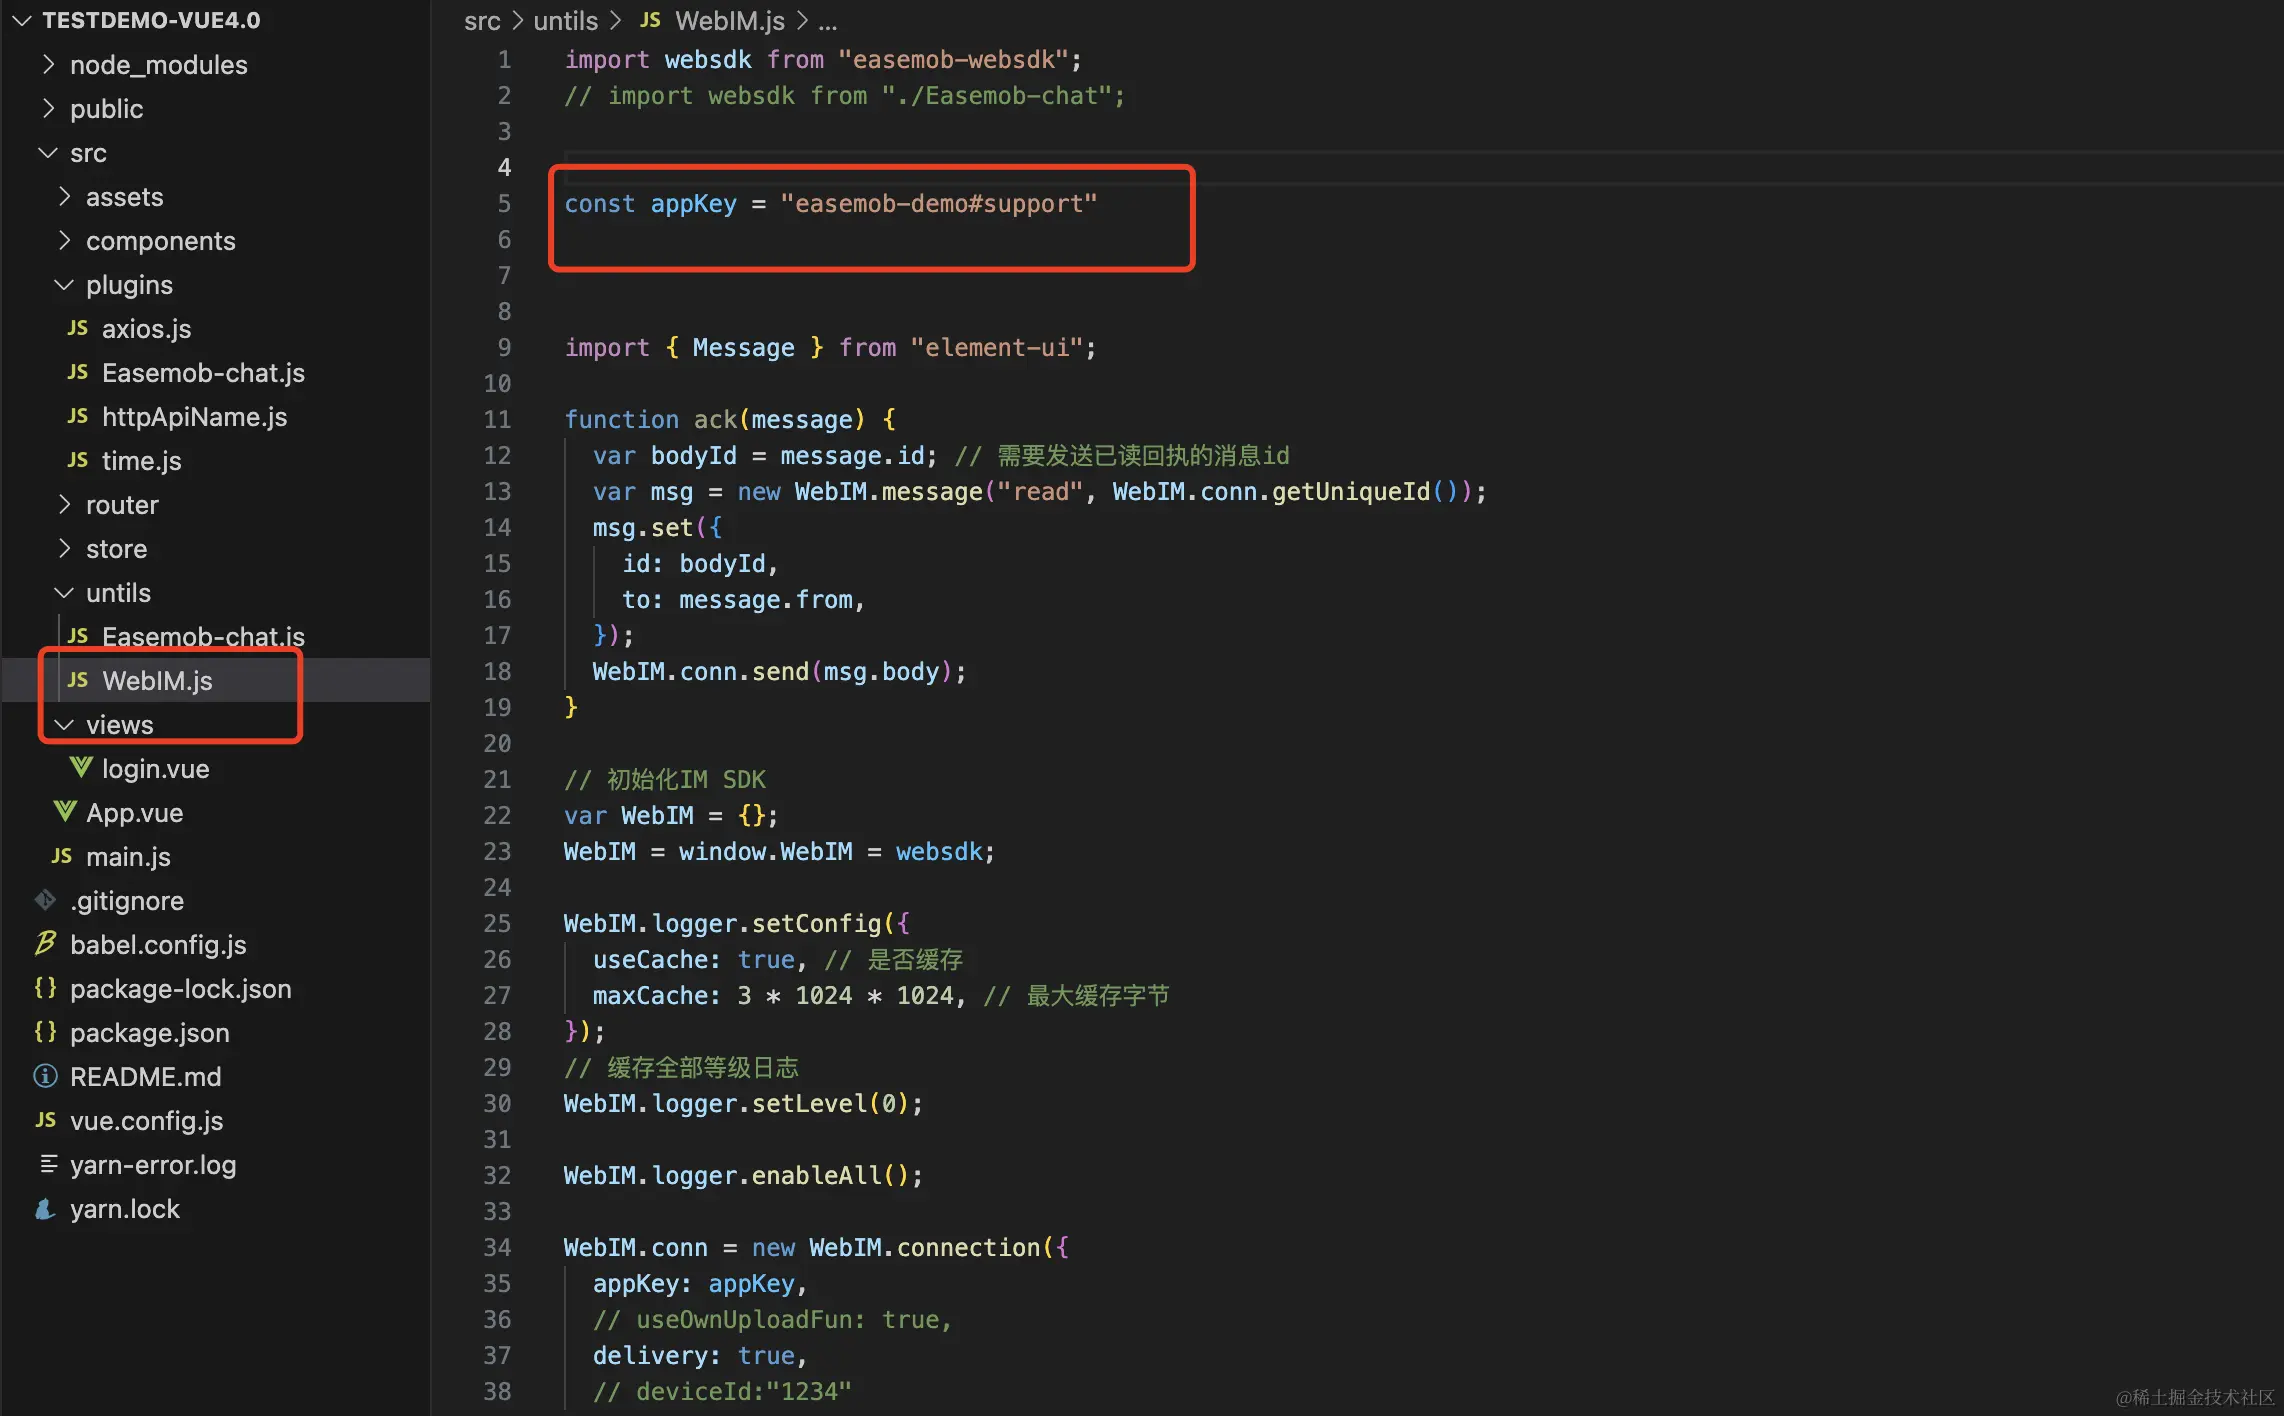Click the yarn.lock file icon

tap(45, 1209)
